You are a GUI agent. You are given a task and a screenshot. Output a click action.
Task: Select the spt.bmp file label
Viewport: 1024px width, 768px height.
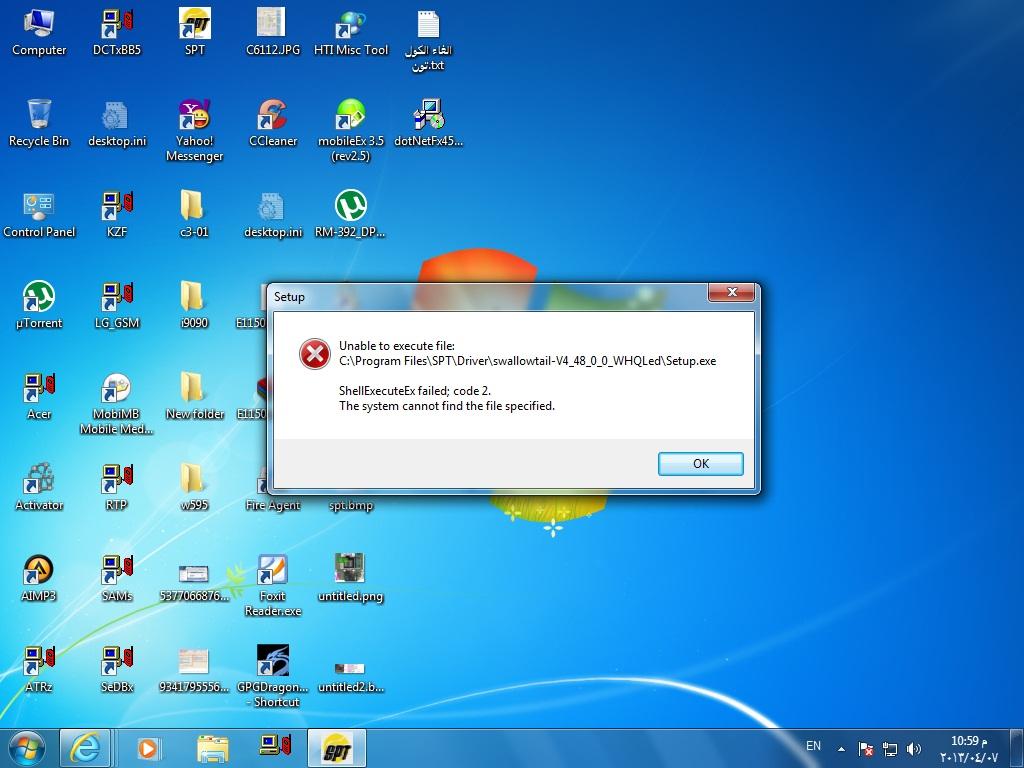[351, 505]
